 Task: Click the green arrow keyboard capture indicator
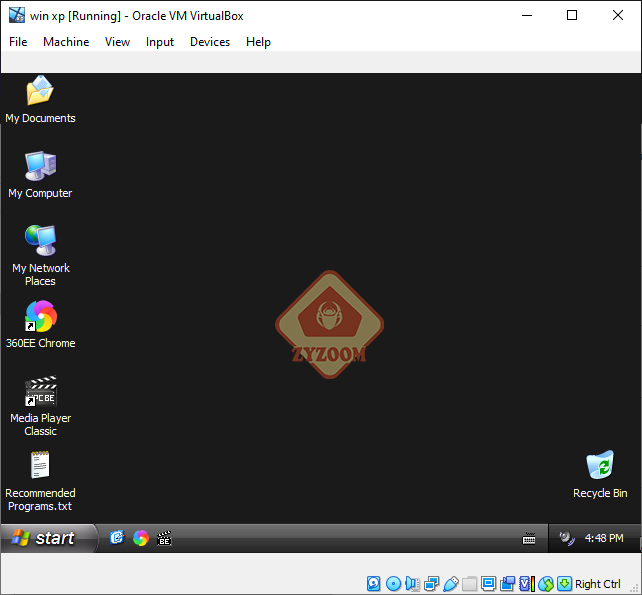point(564,584)
